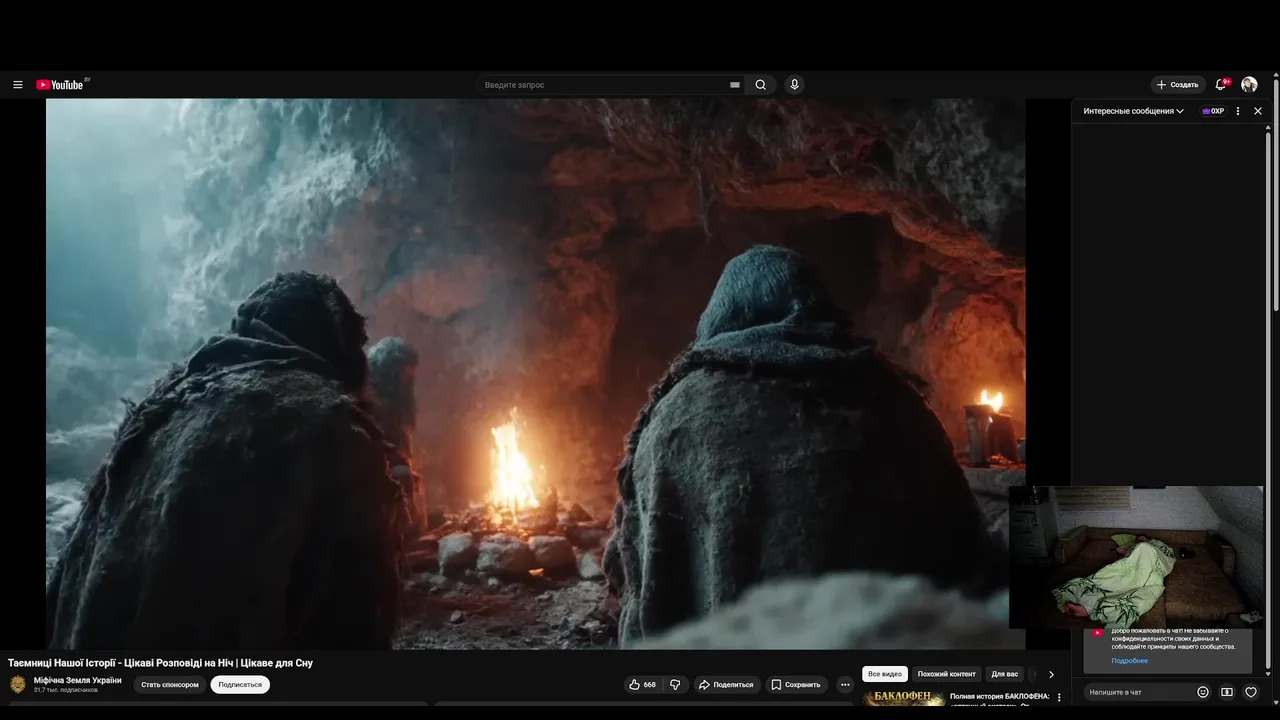Click the Поделиться share button
1280x720 pixels.
pyautogui.click(x=726, y=685)
